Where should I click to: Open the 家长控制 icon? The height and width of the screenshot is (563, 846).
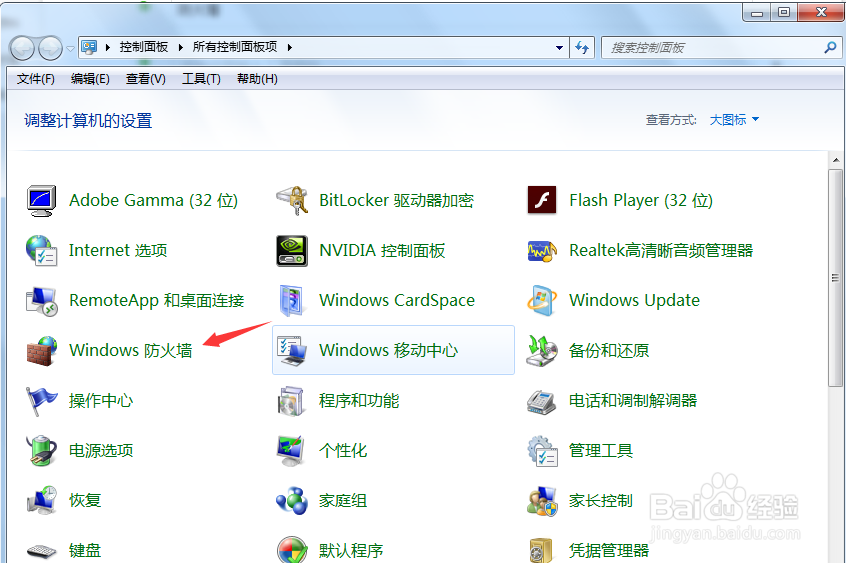[x=542, y=501]
